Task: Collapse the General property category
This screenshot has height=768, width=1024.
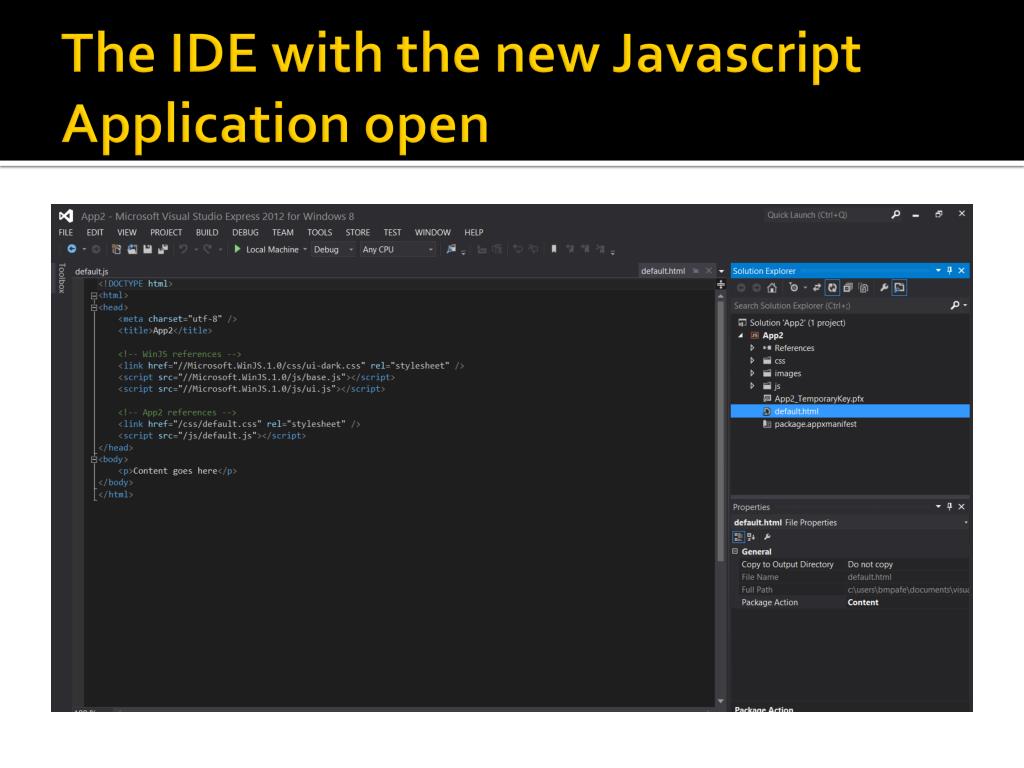Action: (735, 552)
